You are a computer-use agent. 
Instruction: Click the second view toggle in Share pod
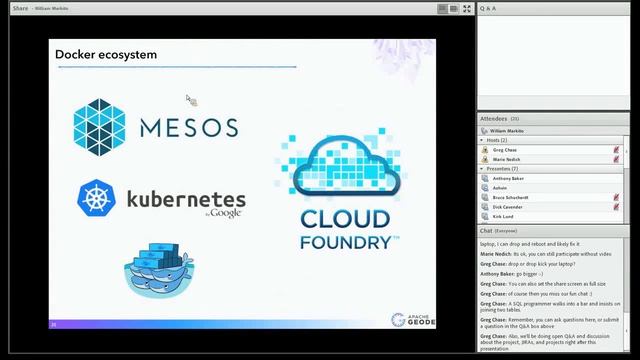pyautogui.click(x=453, y=9)
